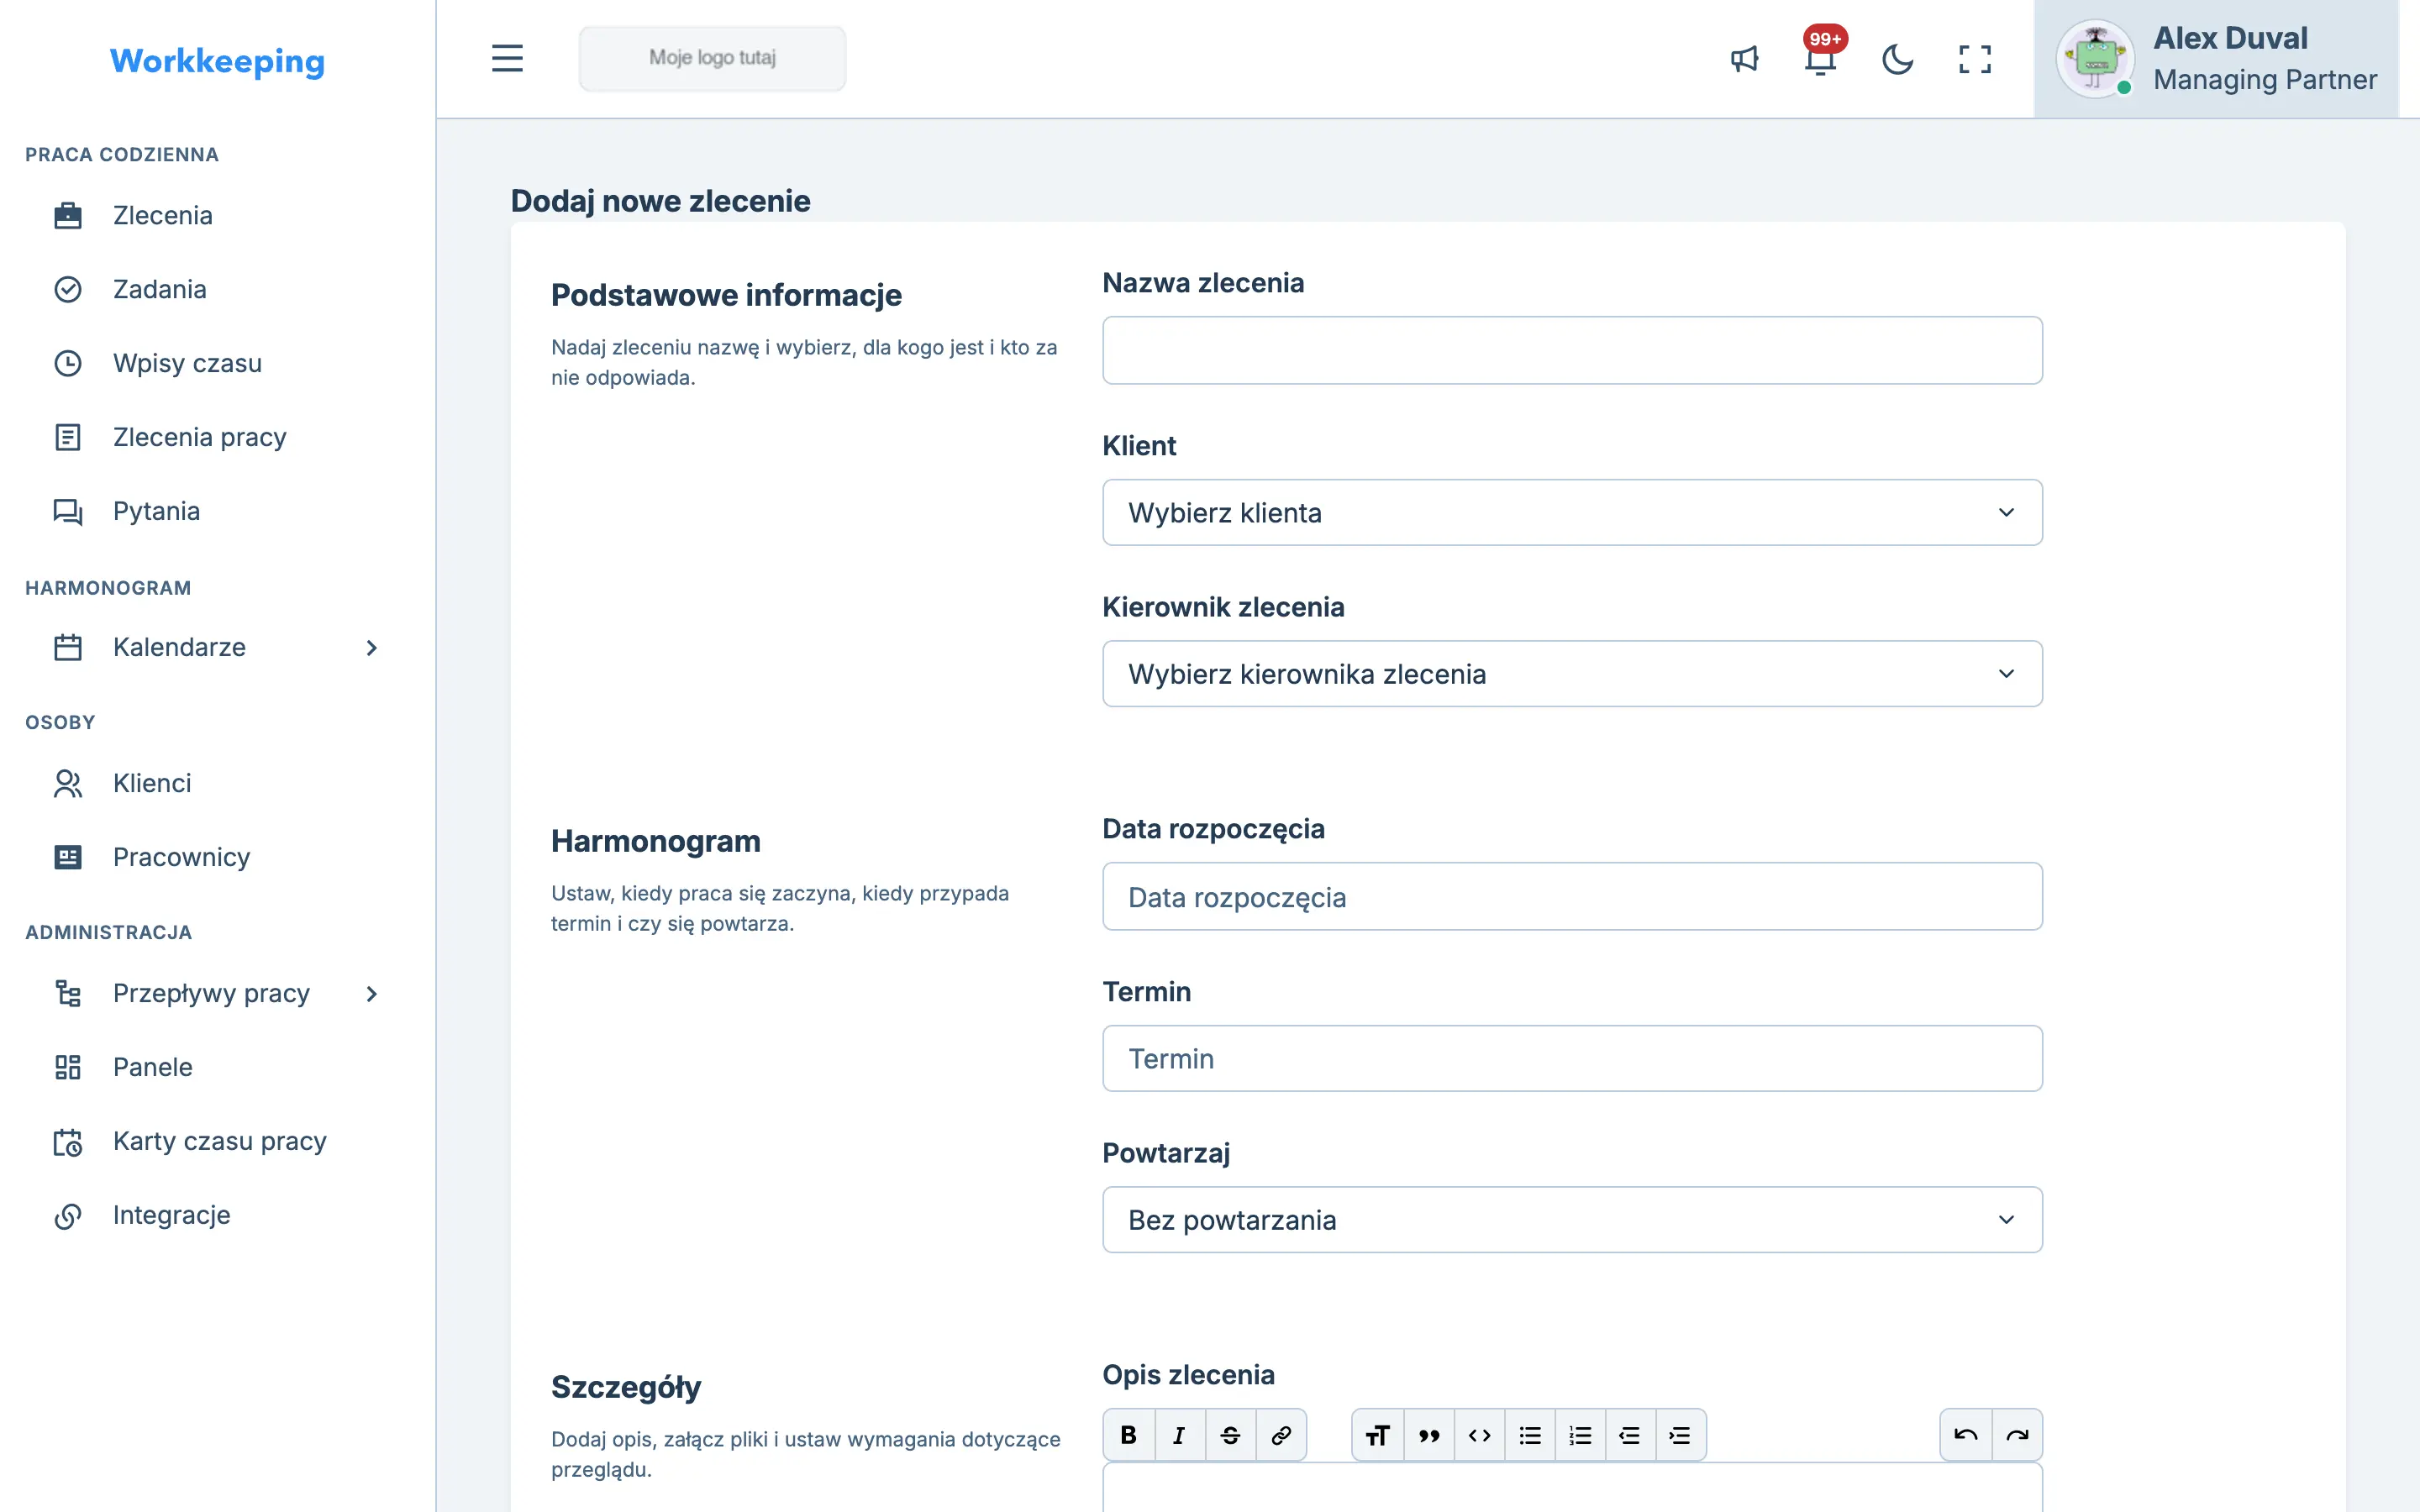Open Alex Duval profile menu
This screenshot has height=1512, width=2420.
[x=2216, y=59]
